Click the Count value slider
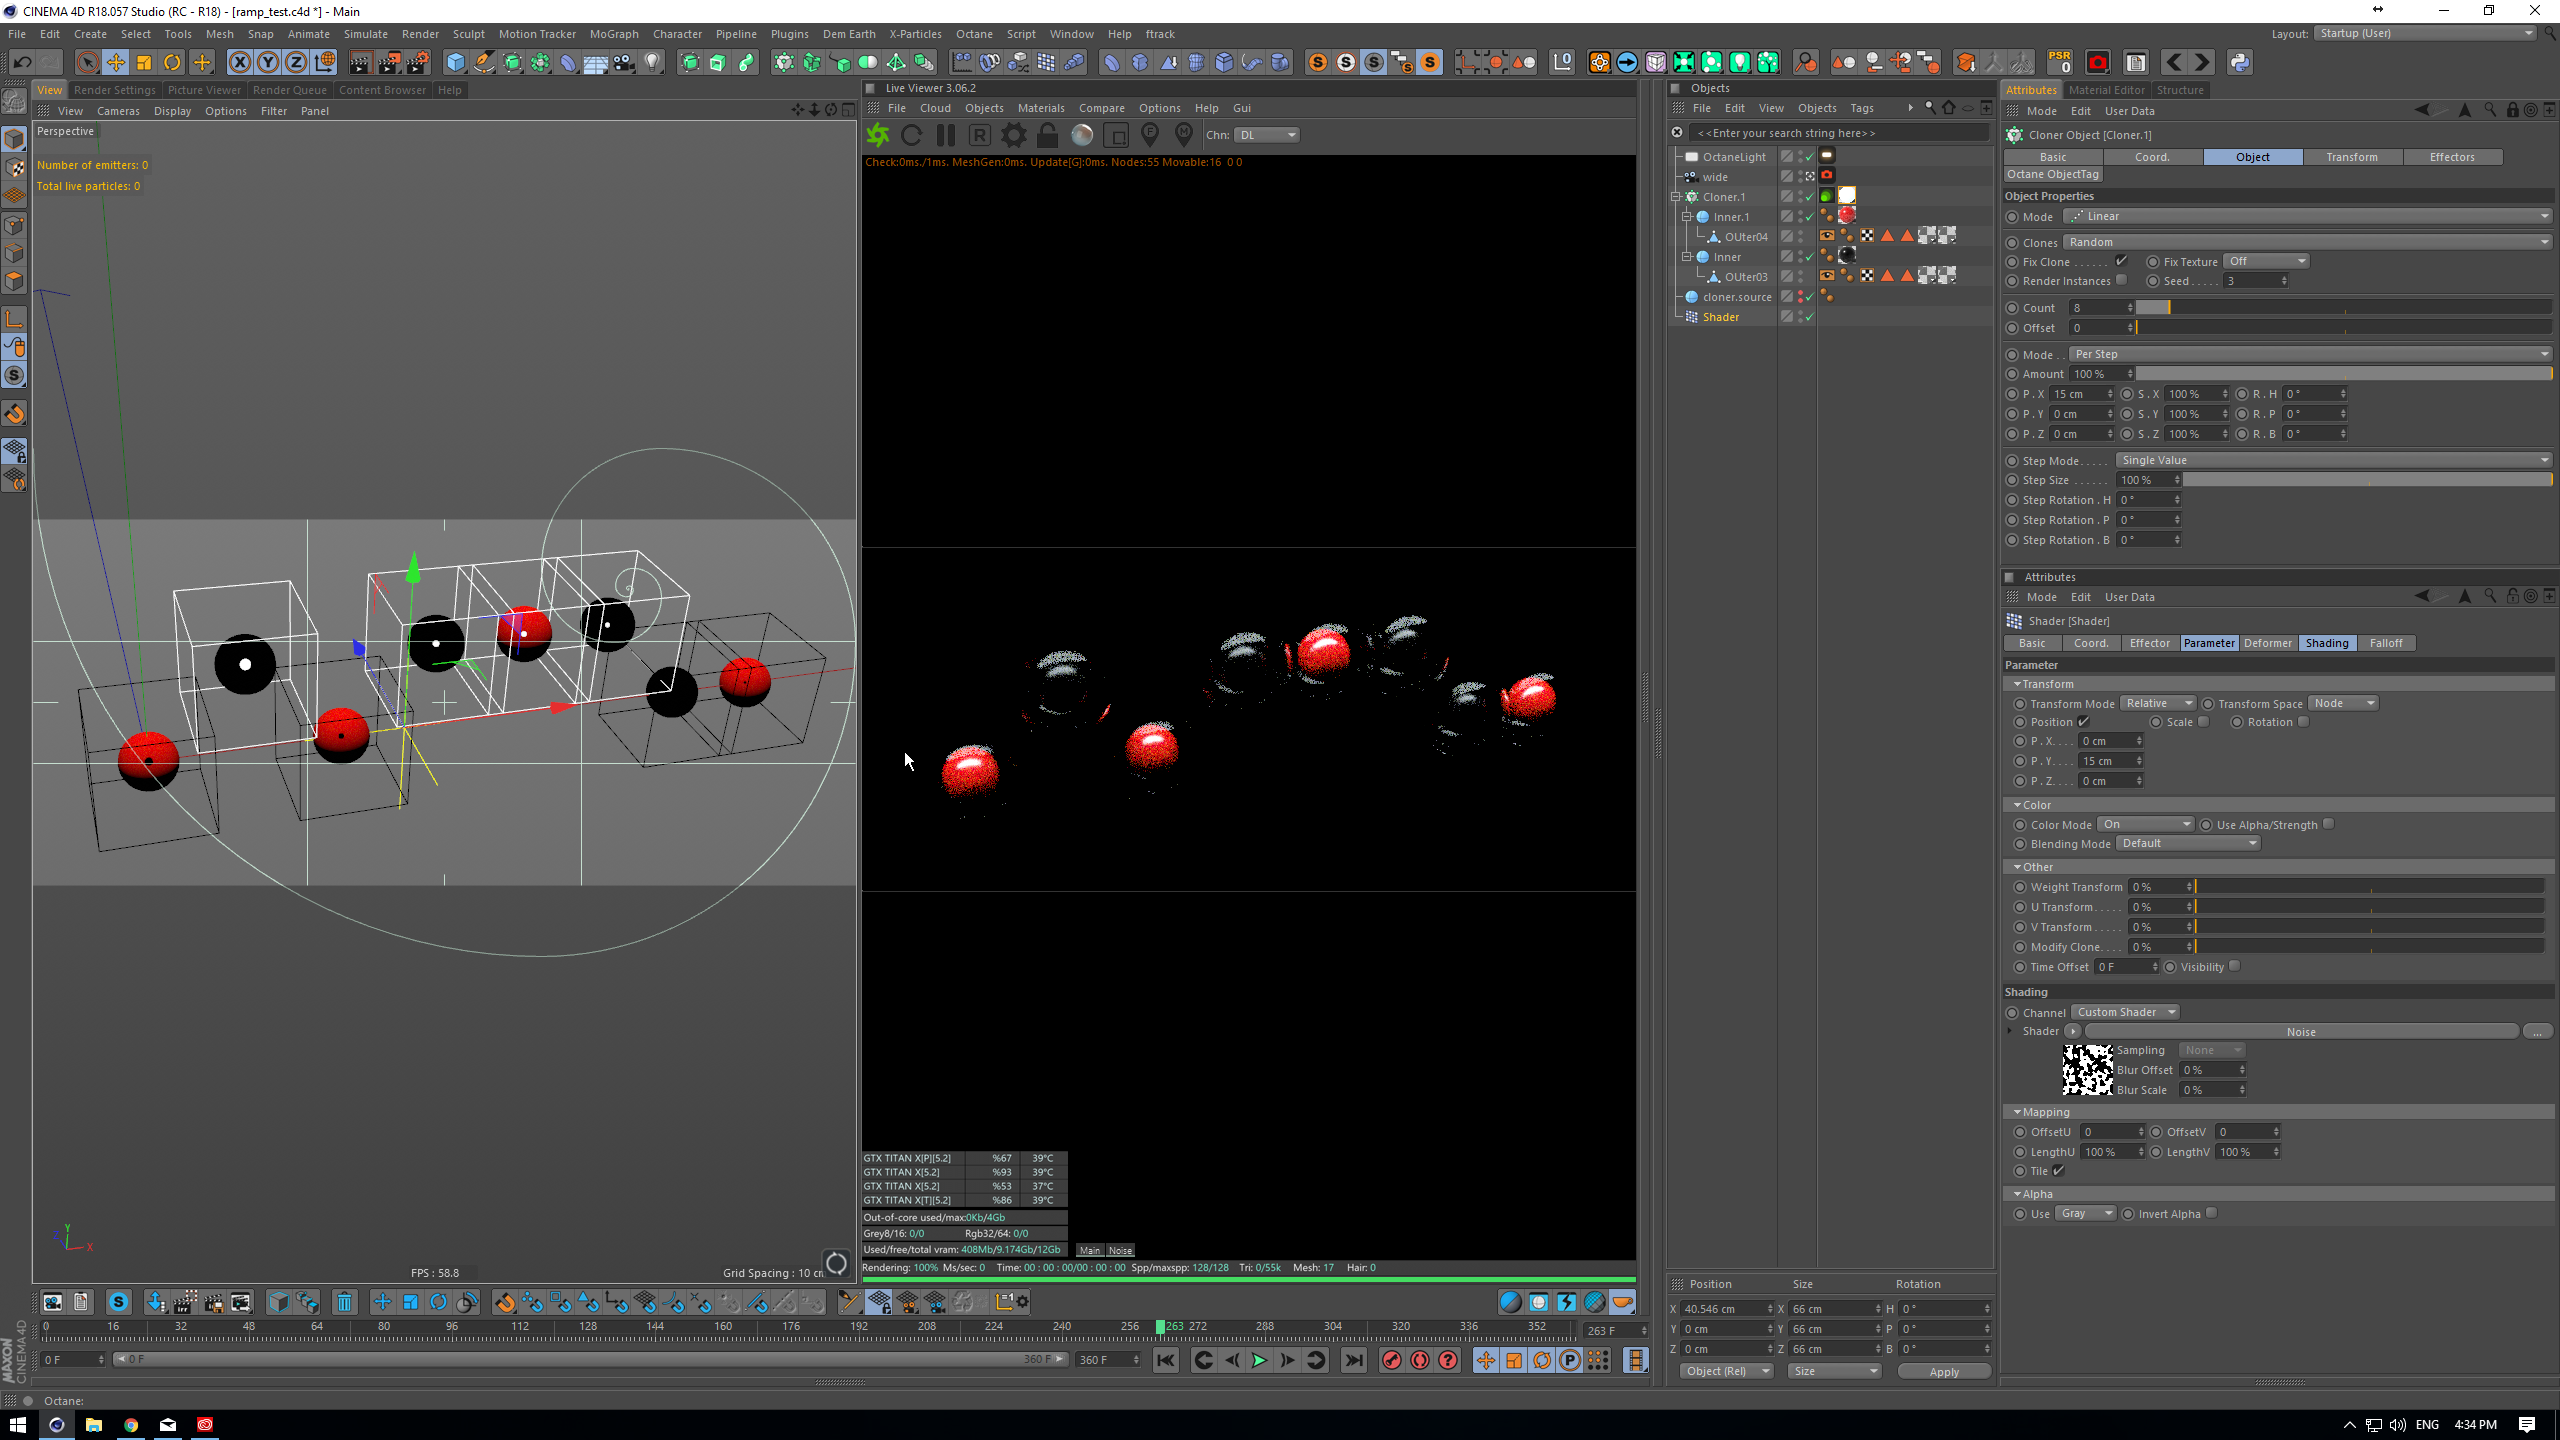 (x=2340, y=308)
